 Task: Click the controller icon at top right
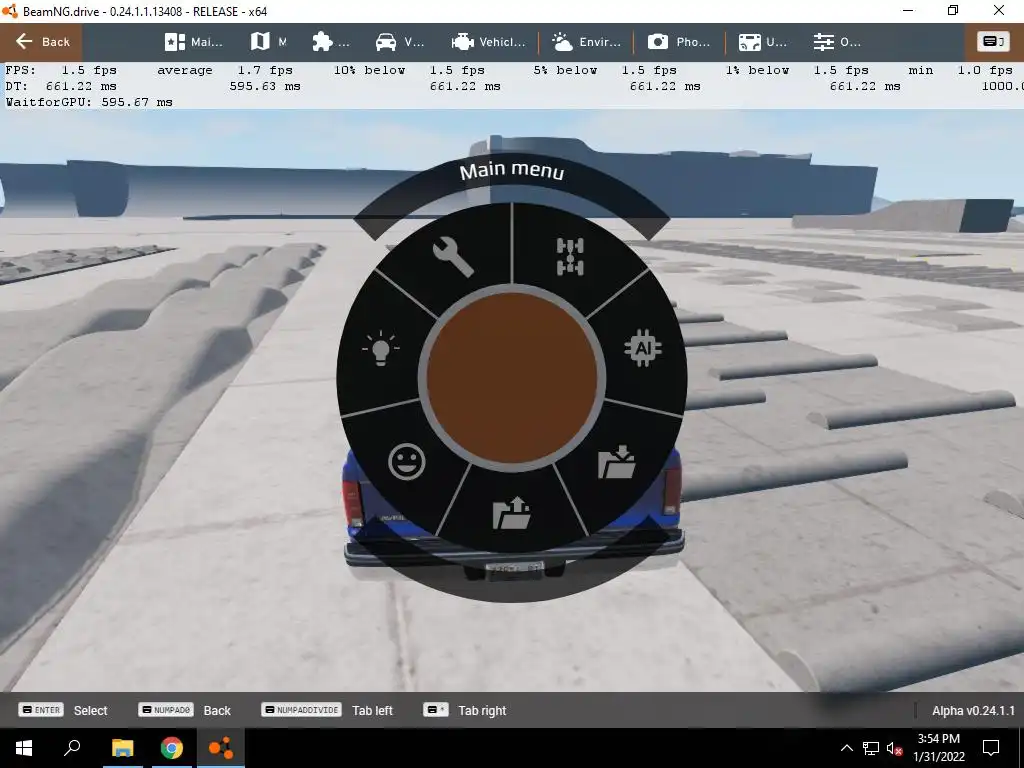993,42
